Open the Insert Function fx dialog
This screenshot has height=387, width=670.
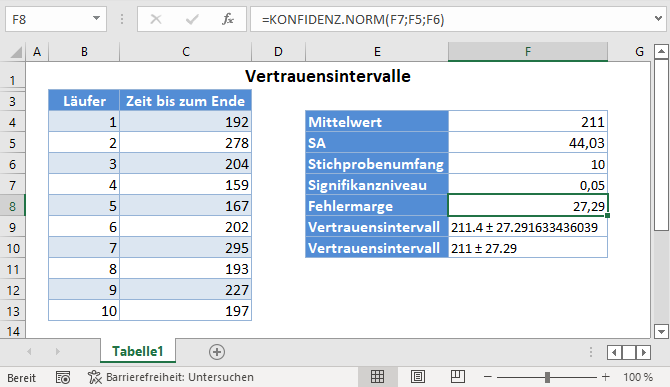coord(228,19)
